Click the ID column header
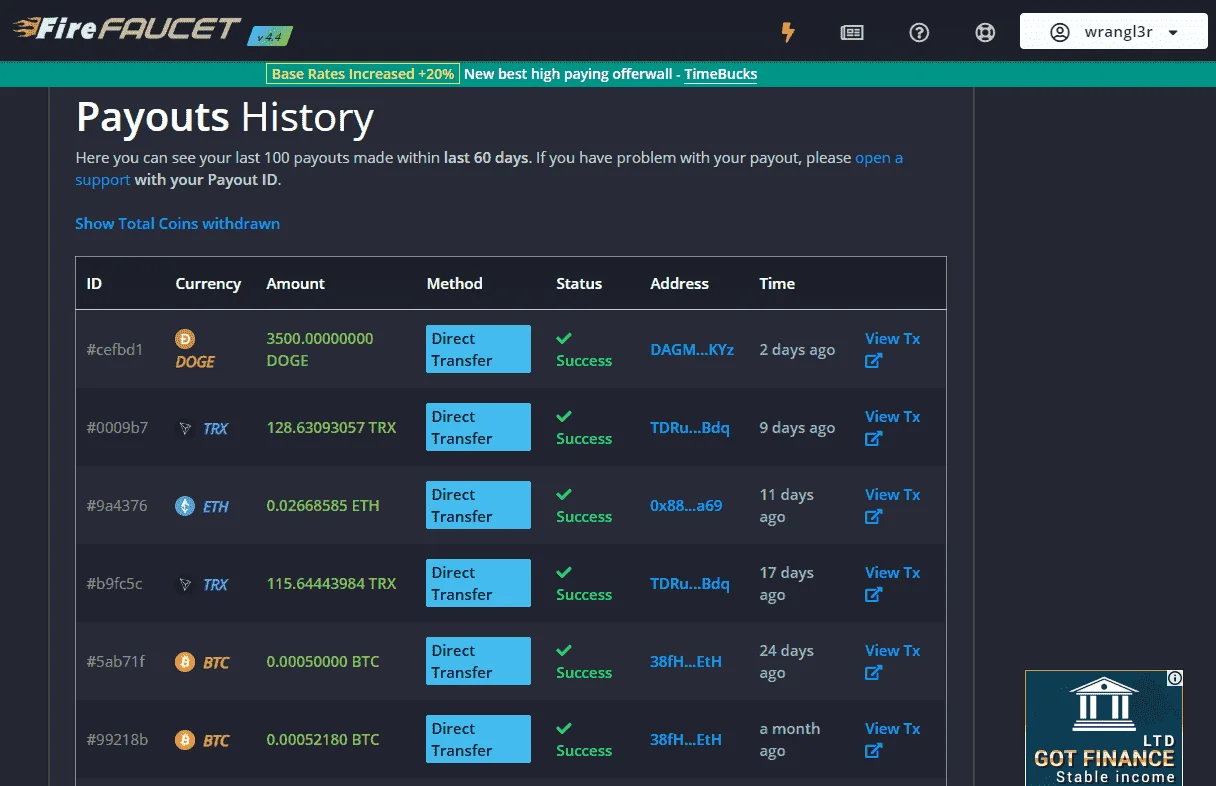 coord(94,283)
